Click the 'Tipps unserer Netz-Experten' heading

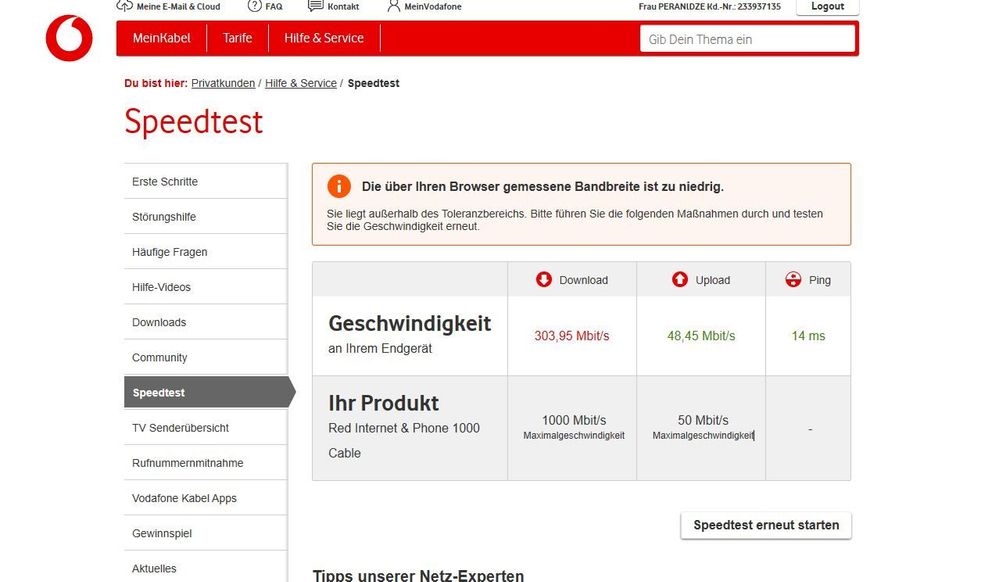point(418,576)
